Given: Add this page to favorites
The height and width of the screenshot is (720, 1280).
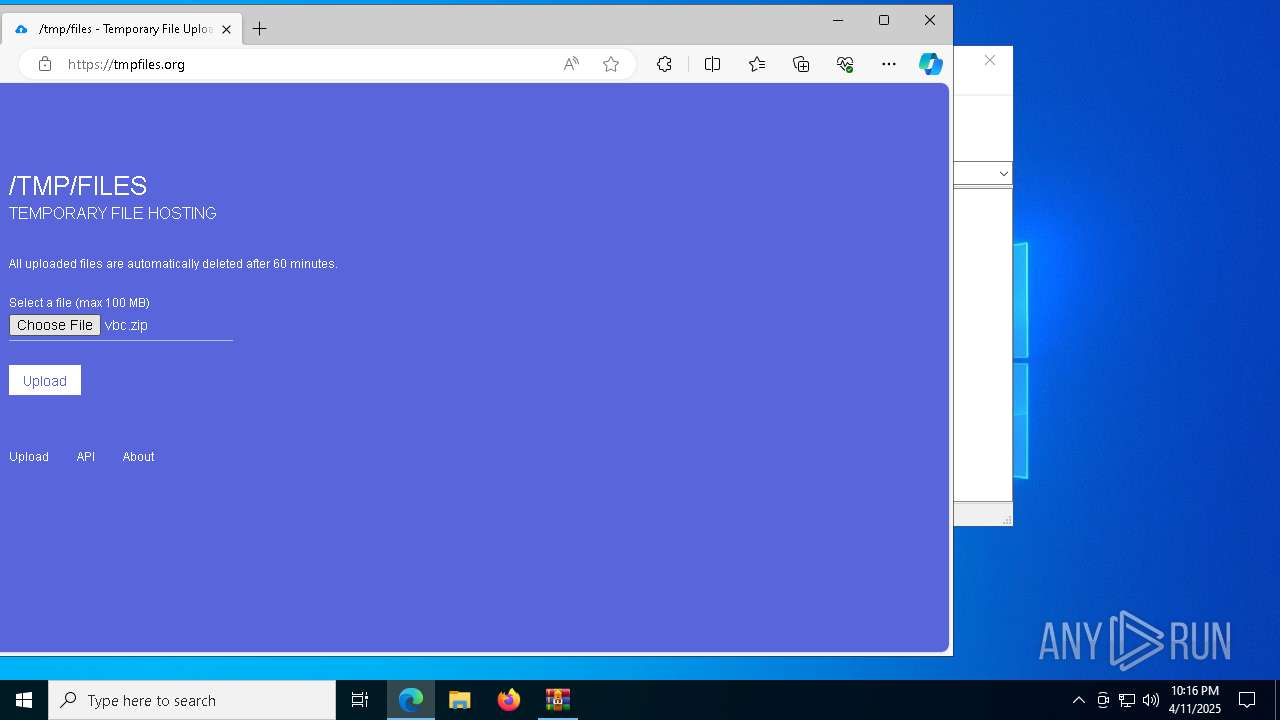Looking at the screenshot, I should click(x=611, y=64).
